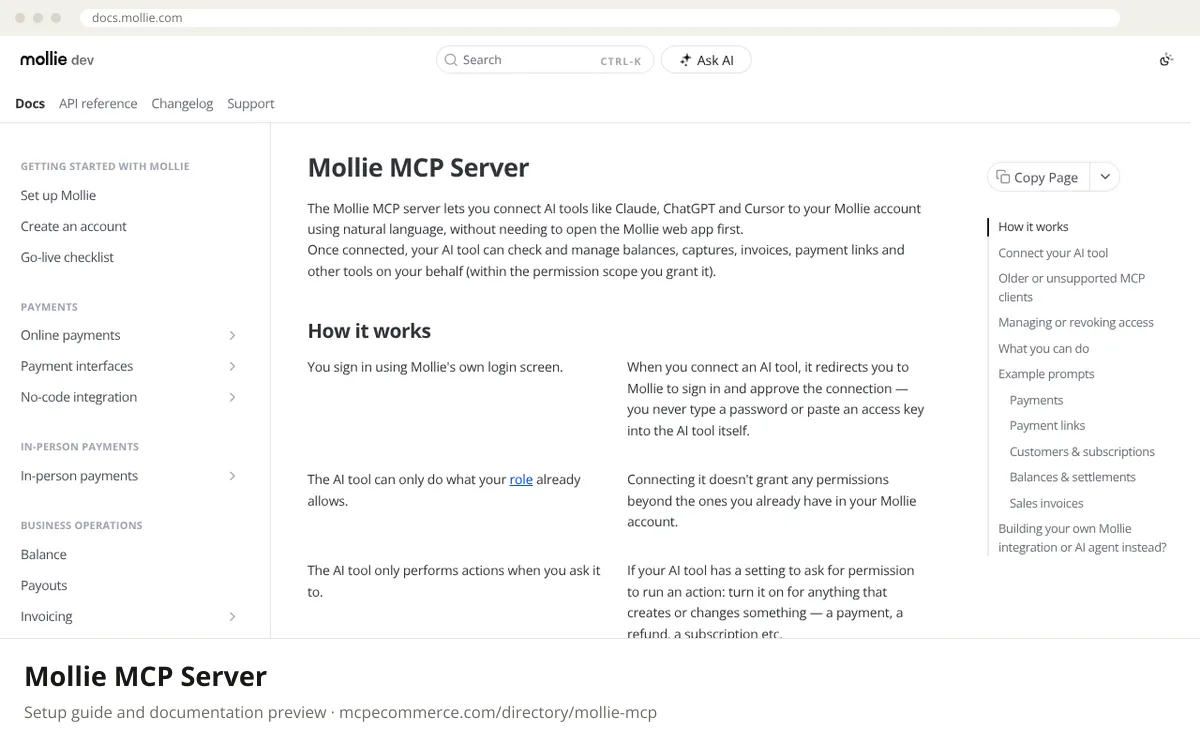Jump to What you can do

pos(1043,348)
